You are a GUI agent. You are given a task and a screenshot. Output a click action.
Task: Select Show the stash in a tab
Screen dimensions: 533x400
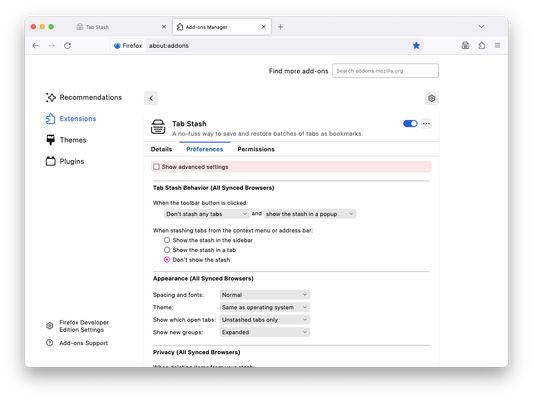tap(167, 250)
